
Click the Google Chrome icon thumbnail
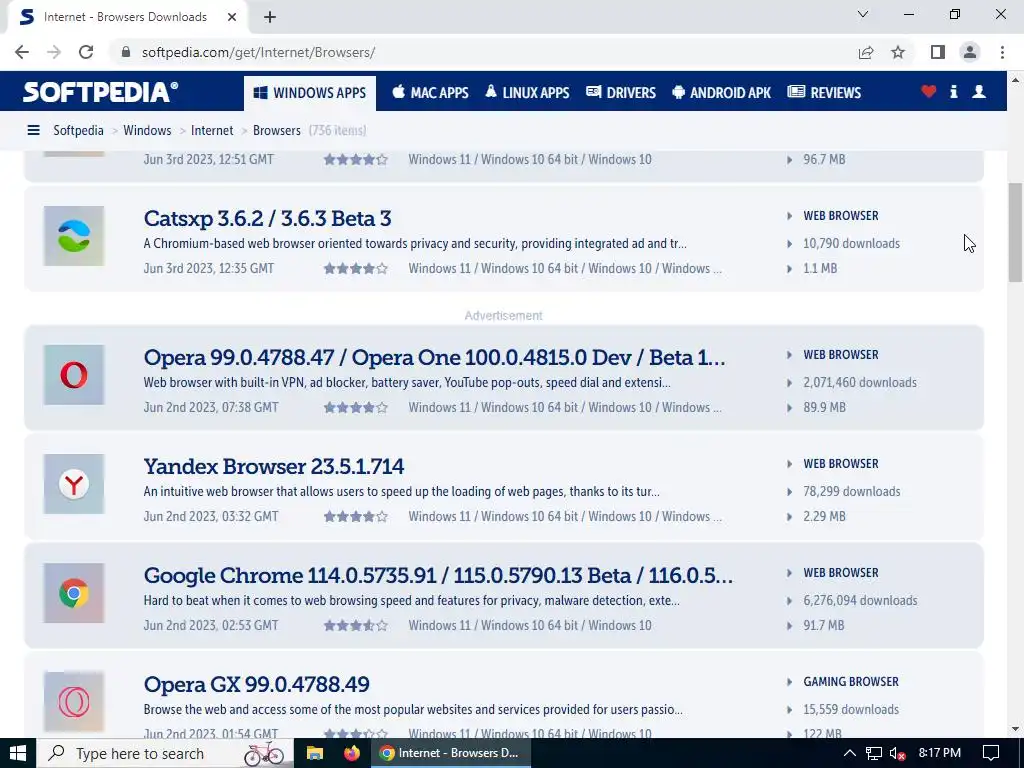point(74,593)
